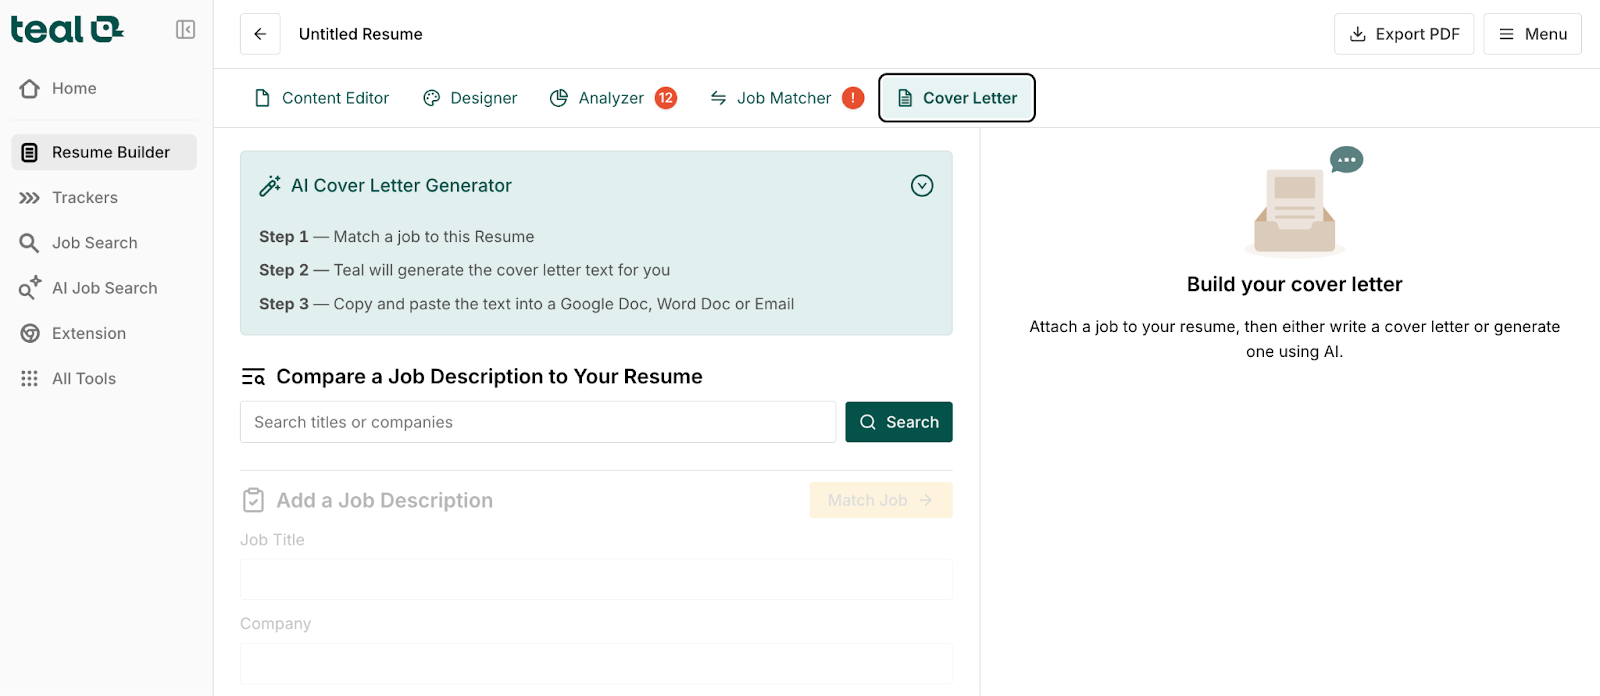Open Trackers in the sidebar
The width and height of the screenshot is (1600, 696).
[104, 197]
